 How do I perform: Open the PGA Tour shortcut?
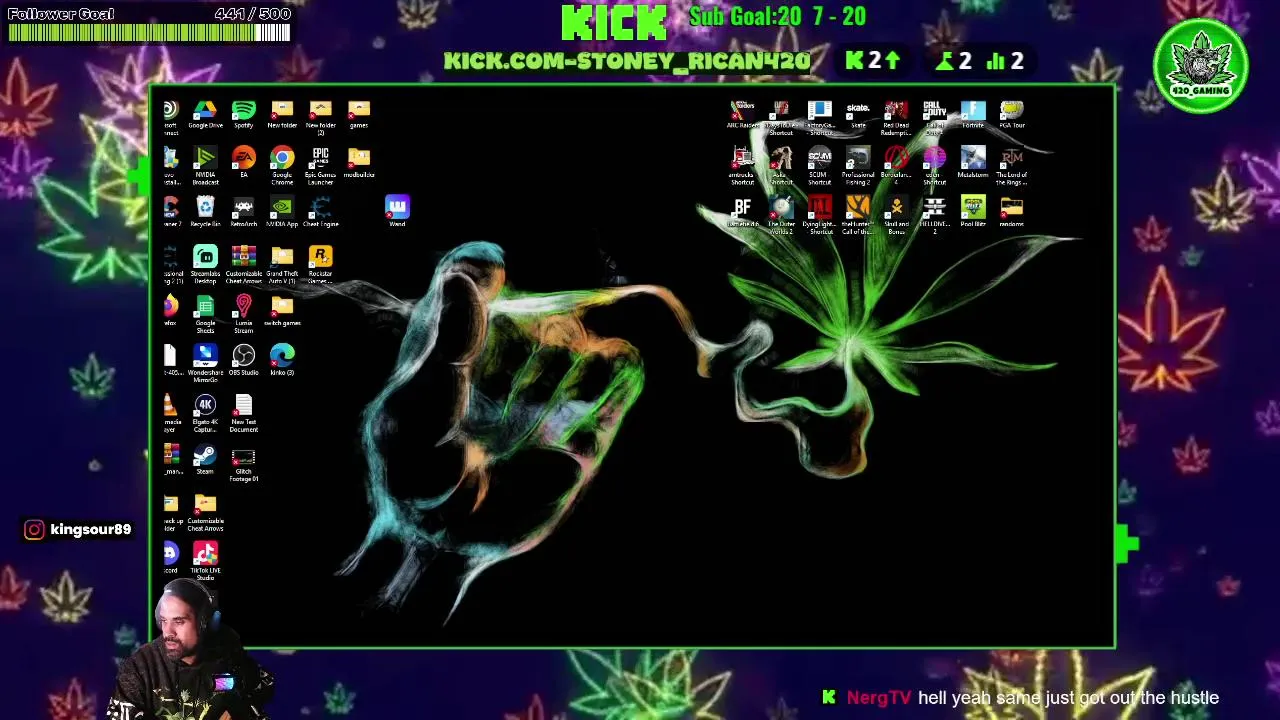click(x=1011, y=114)
